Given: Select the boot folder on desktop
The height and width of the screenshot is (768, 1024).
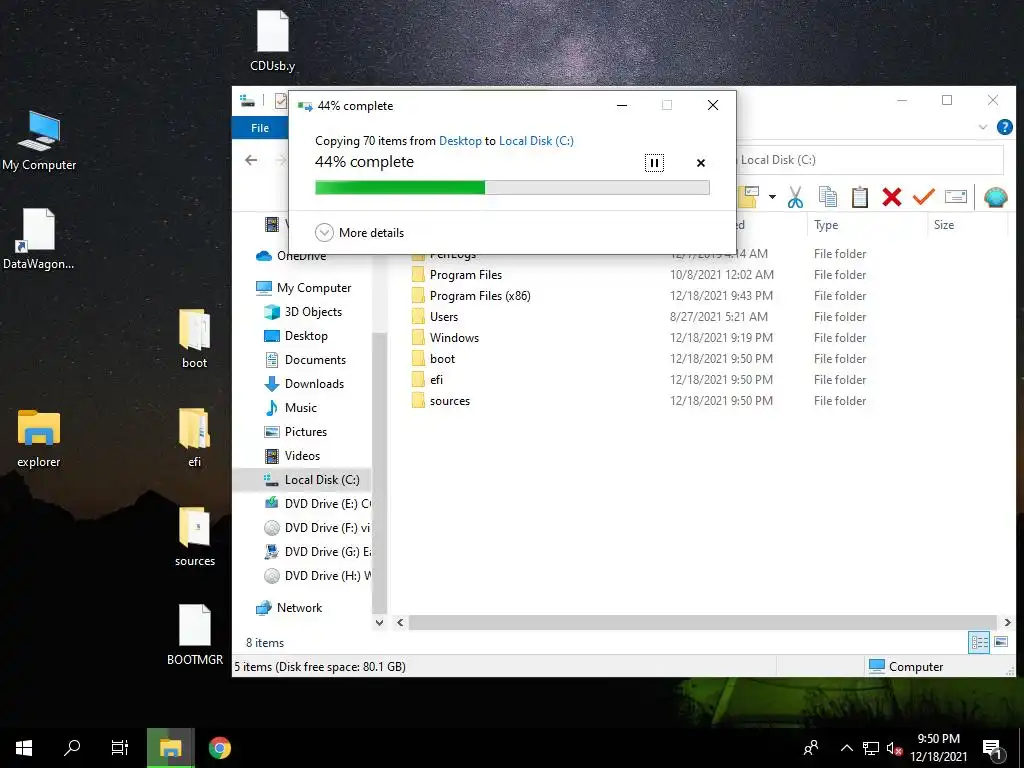Looking at the screenshot, I should pos(195,339).
